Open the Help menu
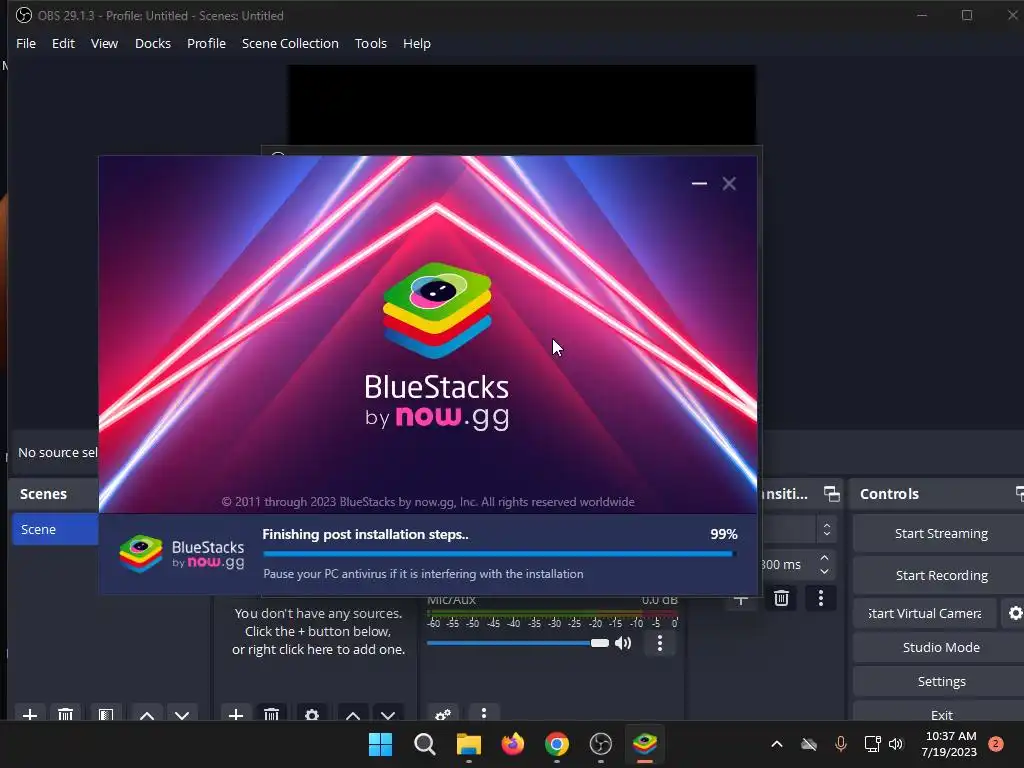The image size is (1024, 768). pyautogui.click(x=417, y=43)
